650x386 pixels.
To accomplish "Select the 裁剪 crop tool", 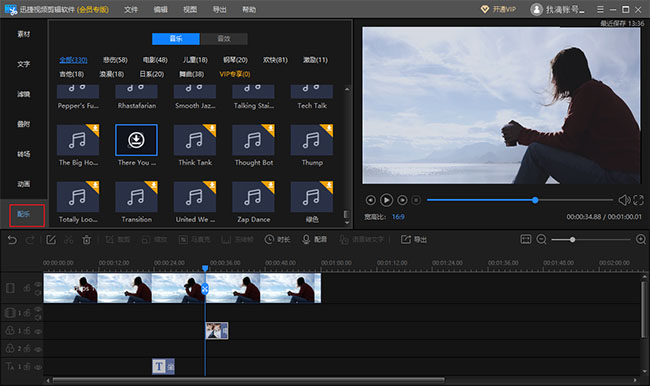I will click(x=117, y=240).
